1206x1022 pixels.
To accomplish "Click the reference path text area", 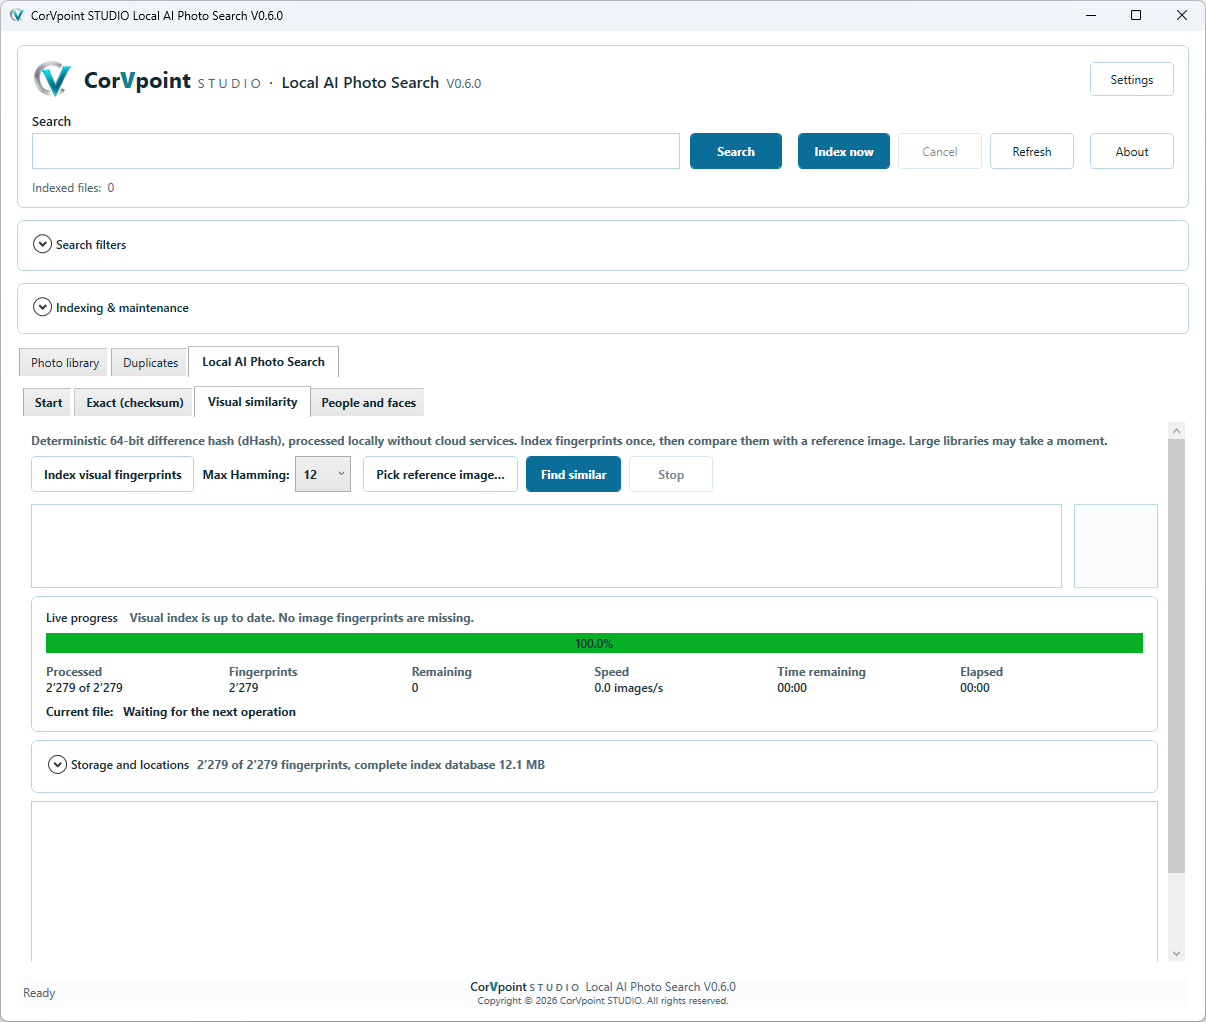I will point(546,546).
